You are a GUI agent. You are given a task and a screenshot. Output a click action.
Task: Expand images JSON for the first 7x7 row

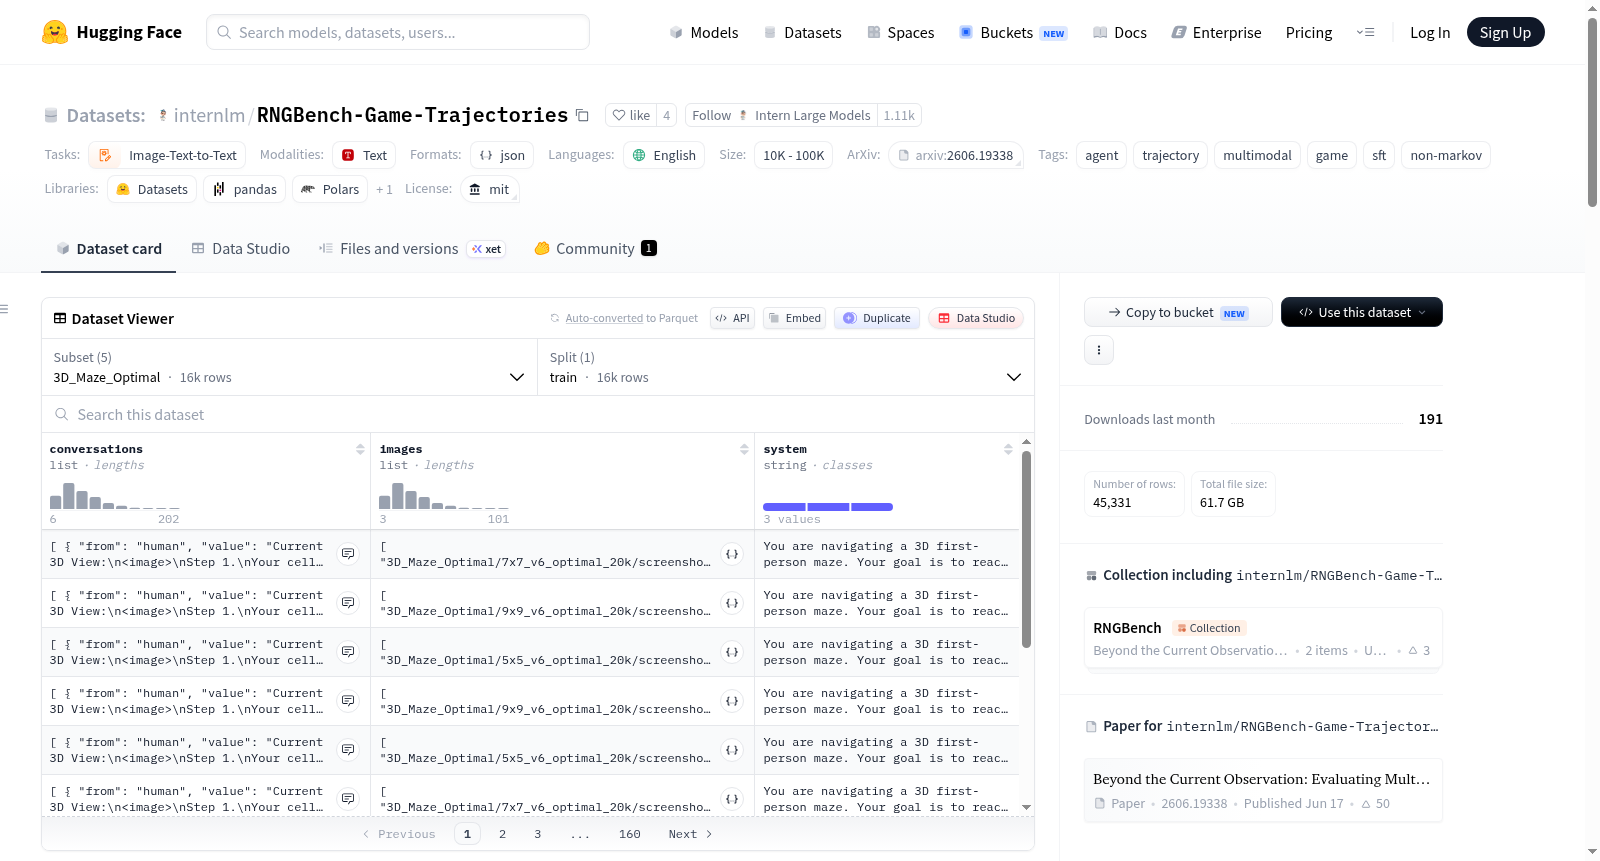(732, 554)
